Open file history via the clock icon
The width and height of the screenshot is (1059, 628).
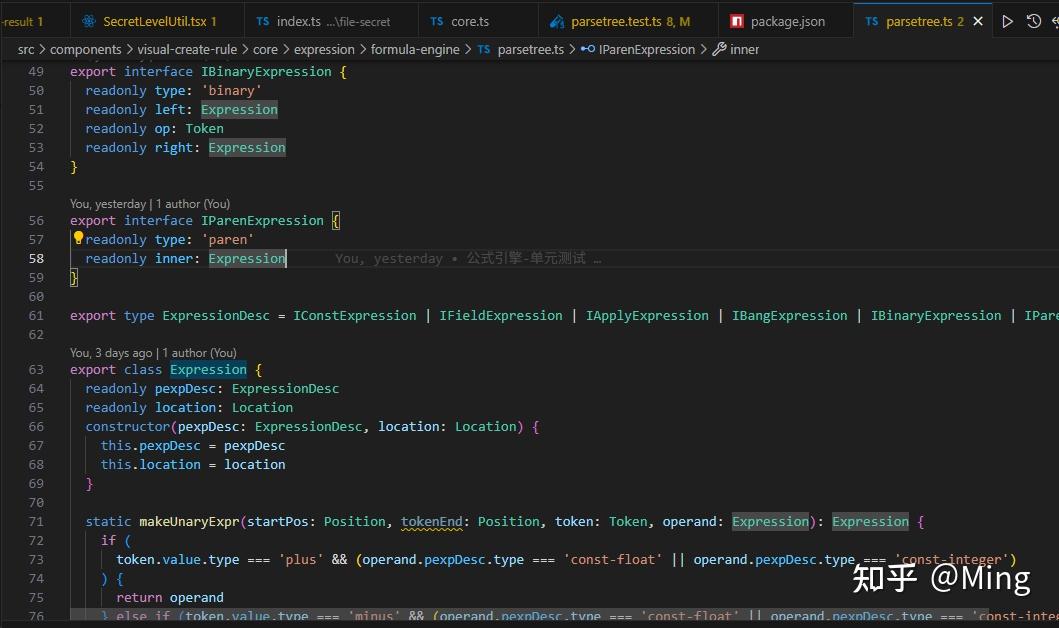point(1034,21)
